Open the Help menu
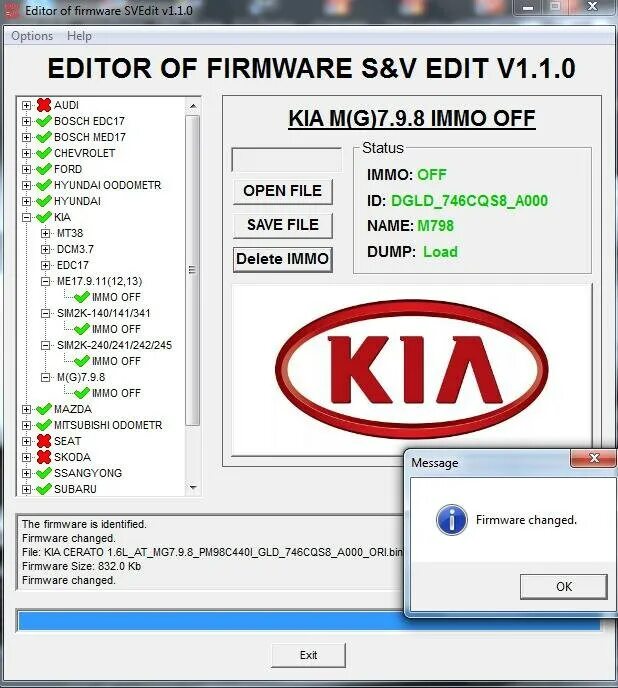 [x=79, y=36]
